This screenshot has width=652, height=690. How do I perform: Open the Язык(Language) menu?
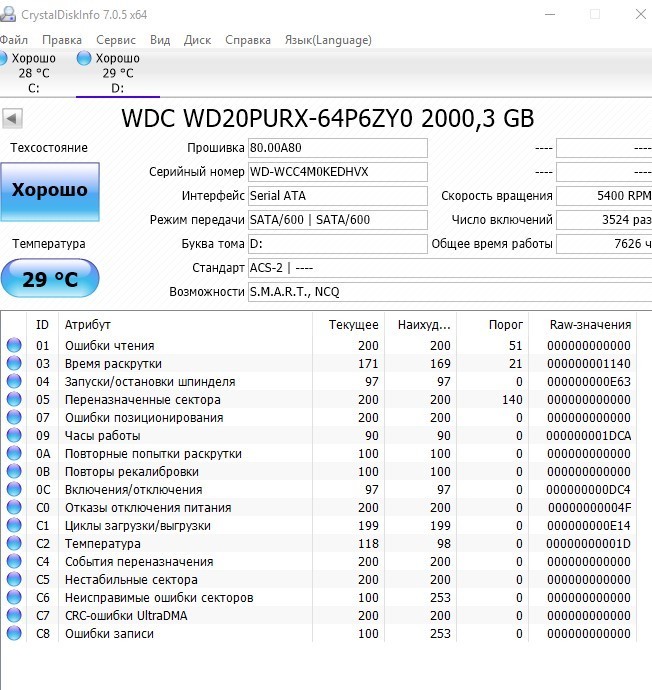click(x=328, y=40)
